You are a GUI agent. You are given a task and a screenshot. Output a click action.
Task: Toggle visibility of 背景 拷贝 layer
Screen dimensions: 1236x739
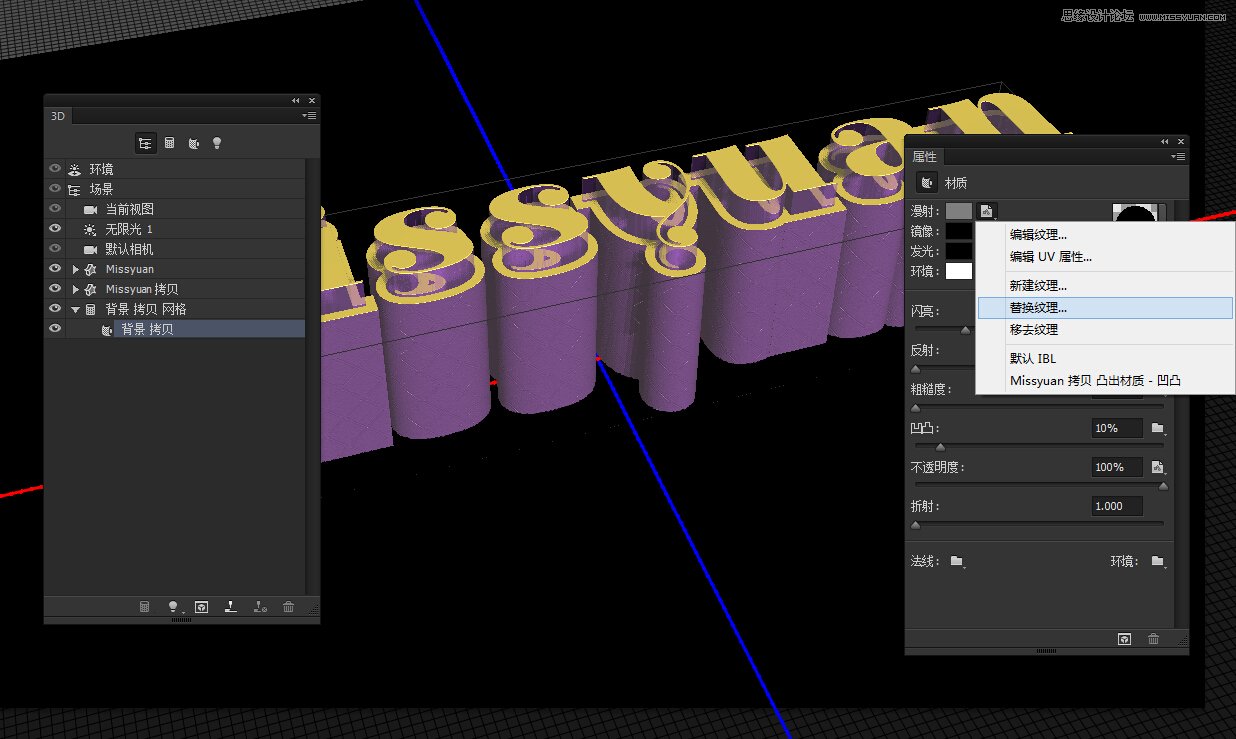pyautogui.click(x=55, y=328)
